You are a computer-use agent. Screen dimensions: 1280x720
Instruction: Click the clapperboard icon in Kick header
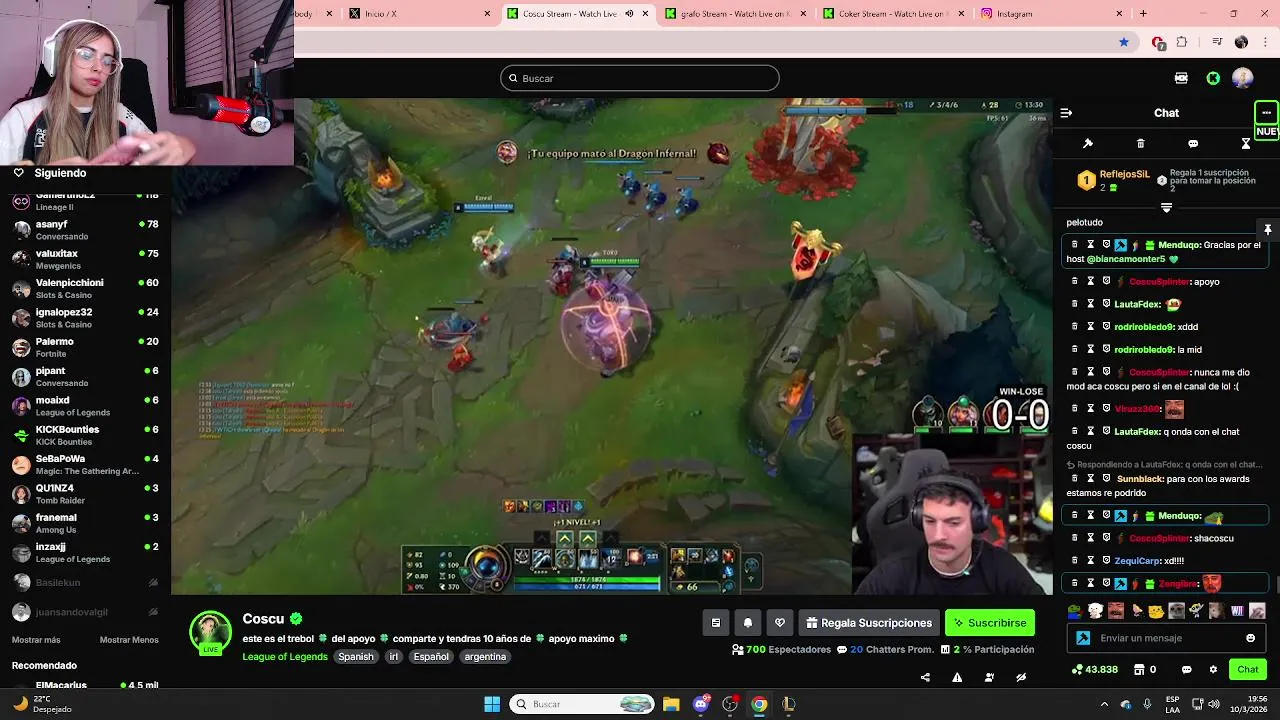tap(1181, 78)
